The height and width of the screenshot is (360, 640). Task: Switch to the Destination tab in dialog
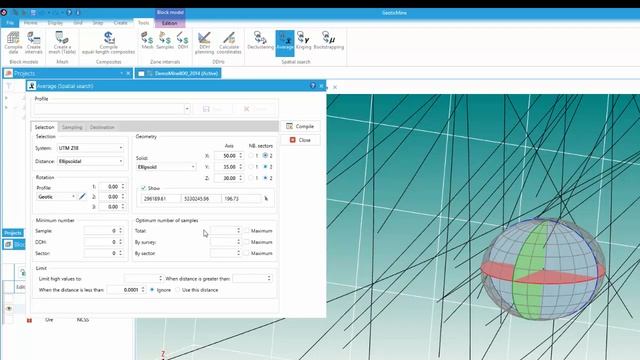pos(102,127)
